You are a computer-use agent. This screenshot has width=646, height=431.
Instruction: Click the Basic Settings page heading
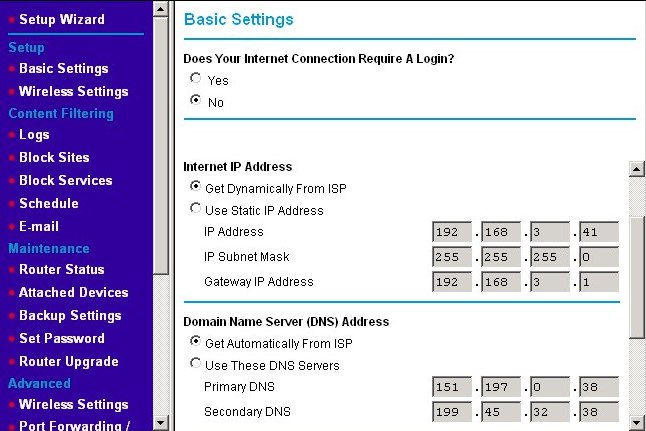point(239,19)
